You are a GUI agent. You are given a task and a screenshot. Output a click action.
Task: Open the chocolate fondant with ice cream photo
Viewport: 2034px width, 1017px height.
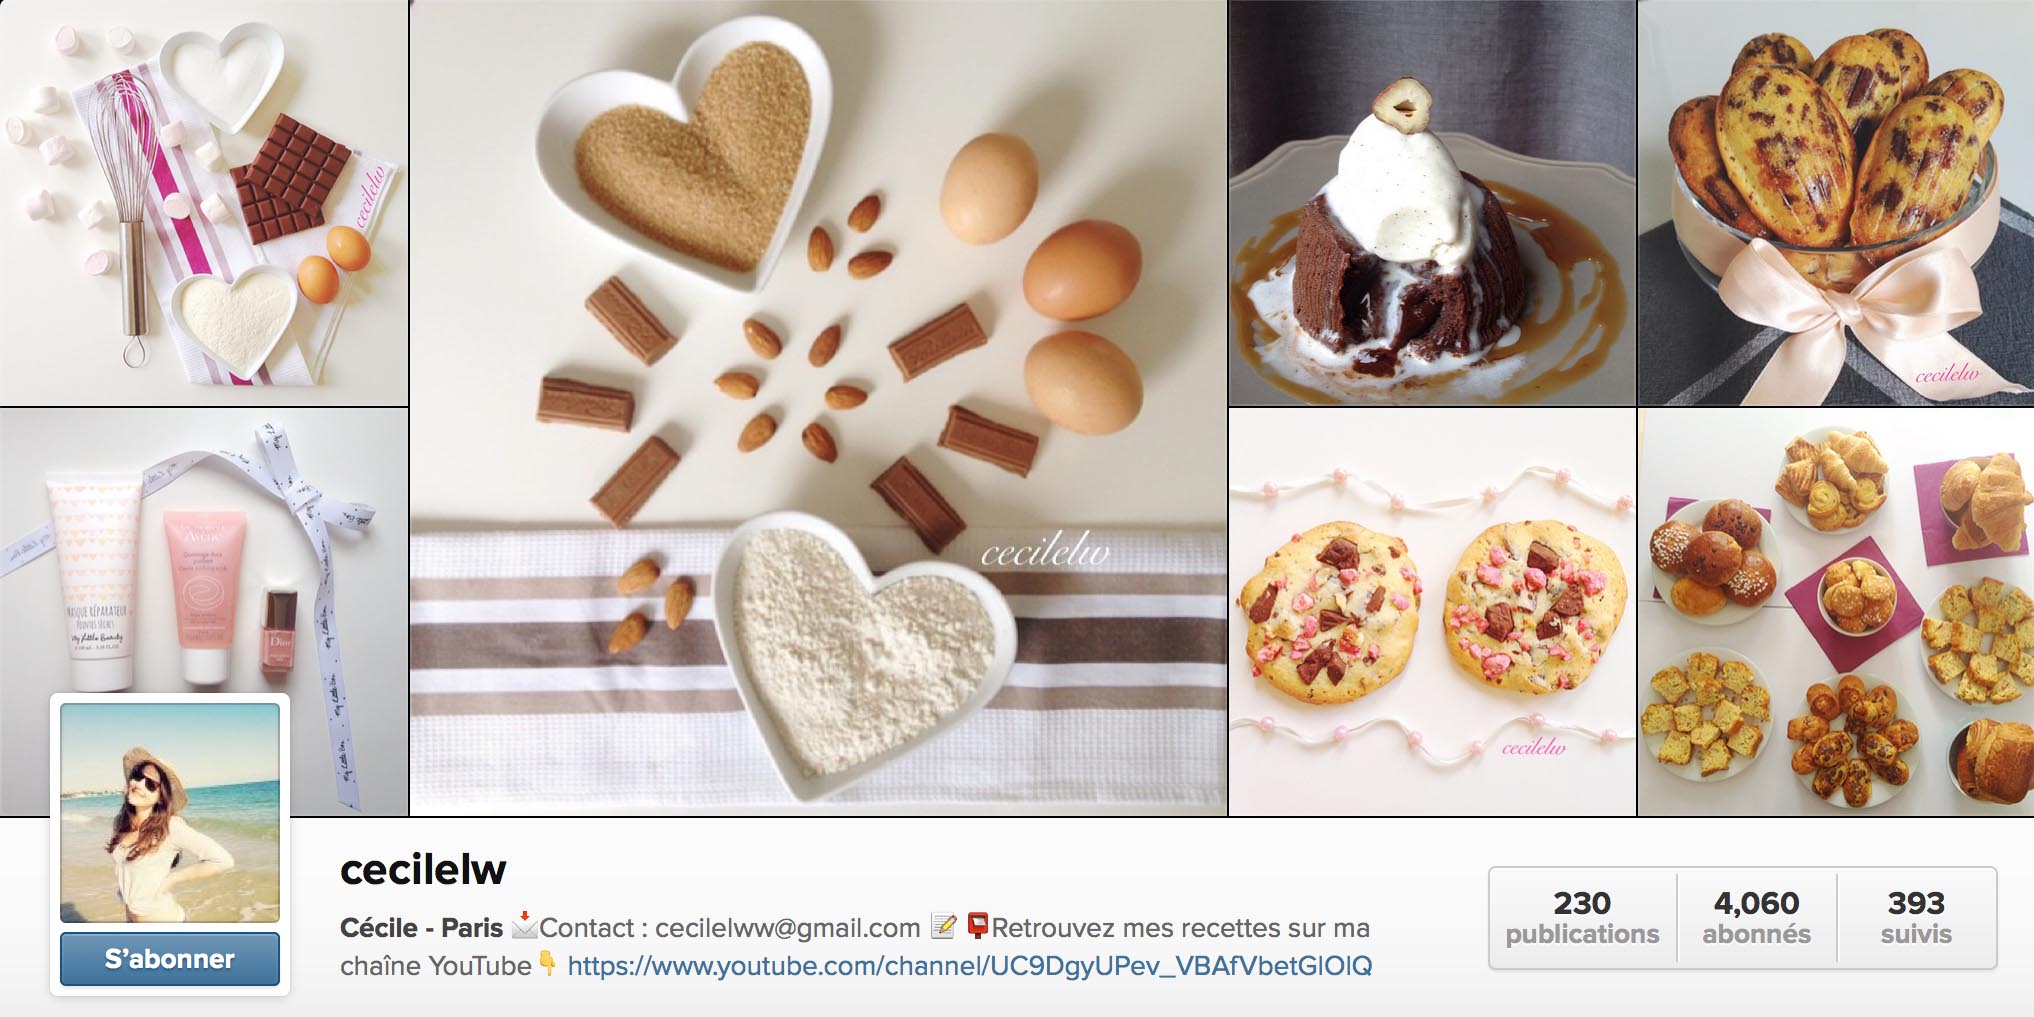coord(1431,202)
